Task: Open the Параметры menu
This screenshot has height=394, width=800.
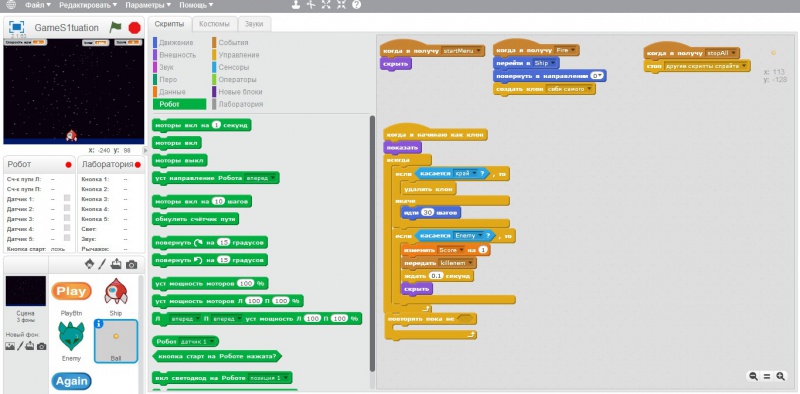Action: pyautogui.click(x=148, y=5)
